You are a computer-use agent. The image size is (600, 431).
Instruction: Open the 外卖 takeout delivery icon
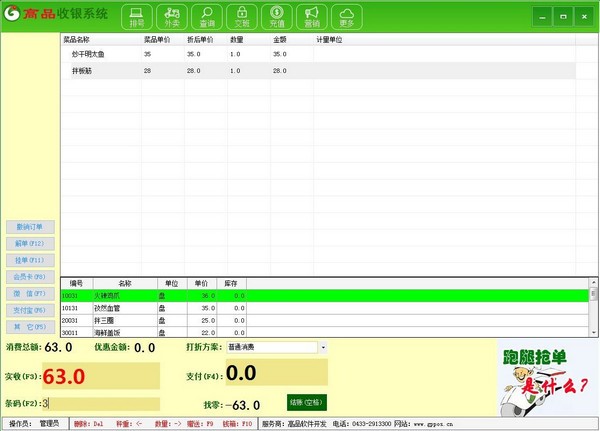coord(171,16)
